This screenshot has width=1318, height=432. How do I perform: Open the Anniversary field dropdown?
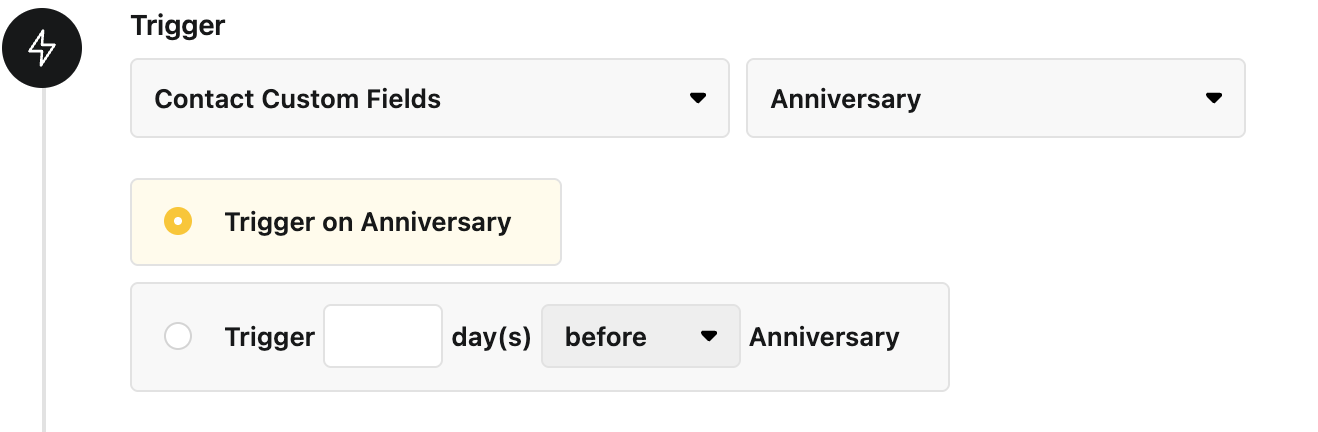(996, 98)
